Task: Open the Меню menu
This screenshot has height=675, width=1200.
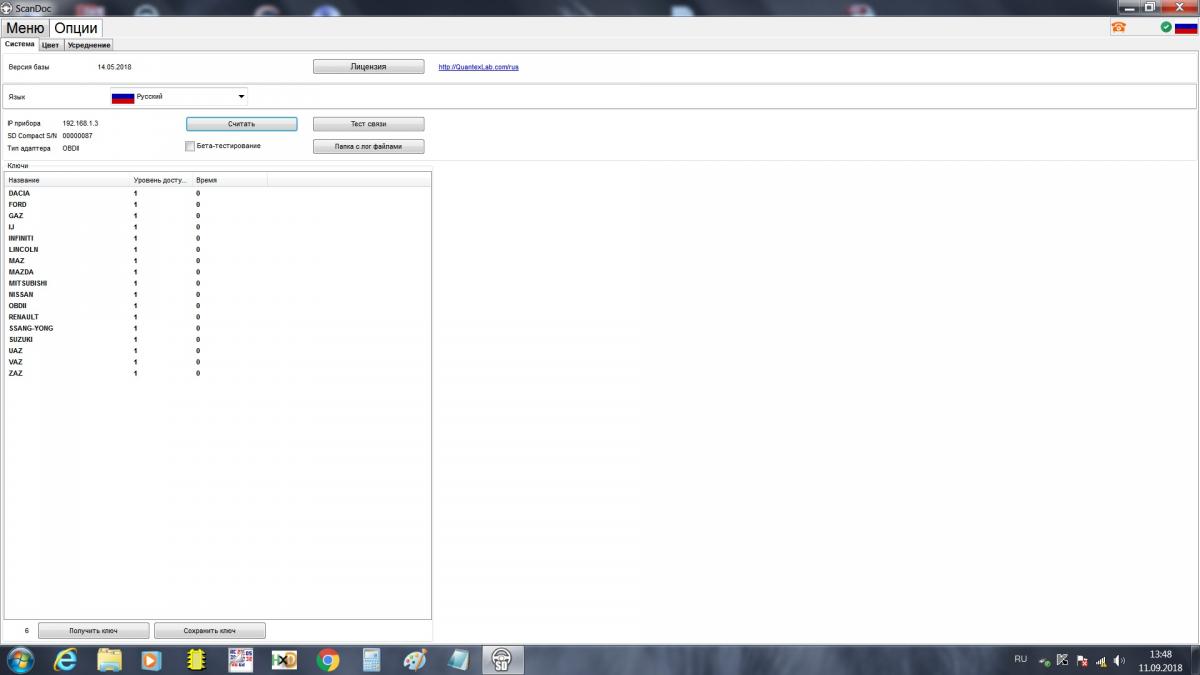Action: coord(25,28)
